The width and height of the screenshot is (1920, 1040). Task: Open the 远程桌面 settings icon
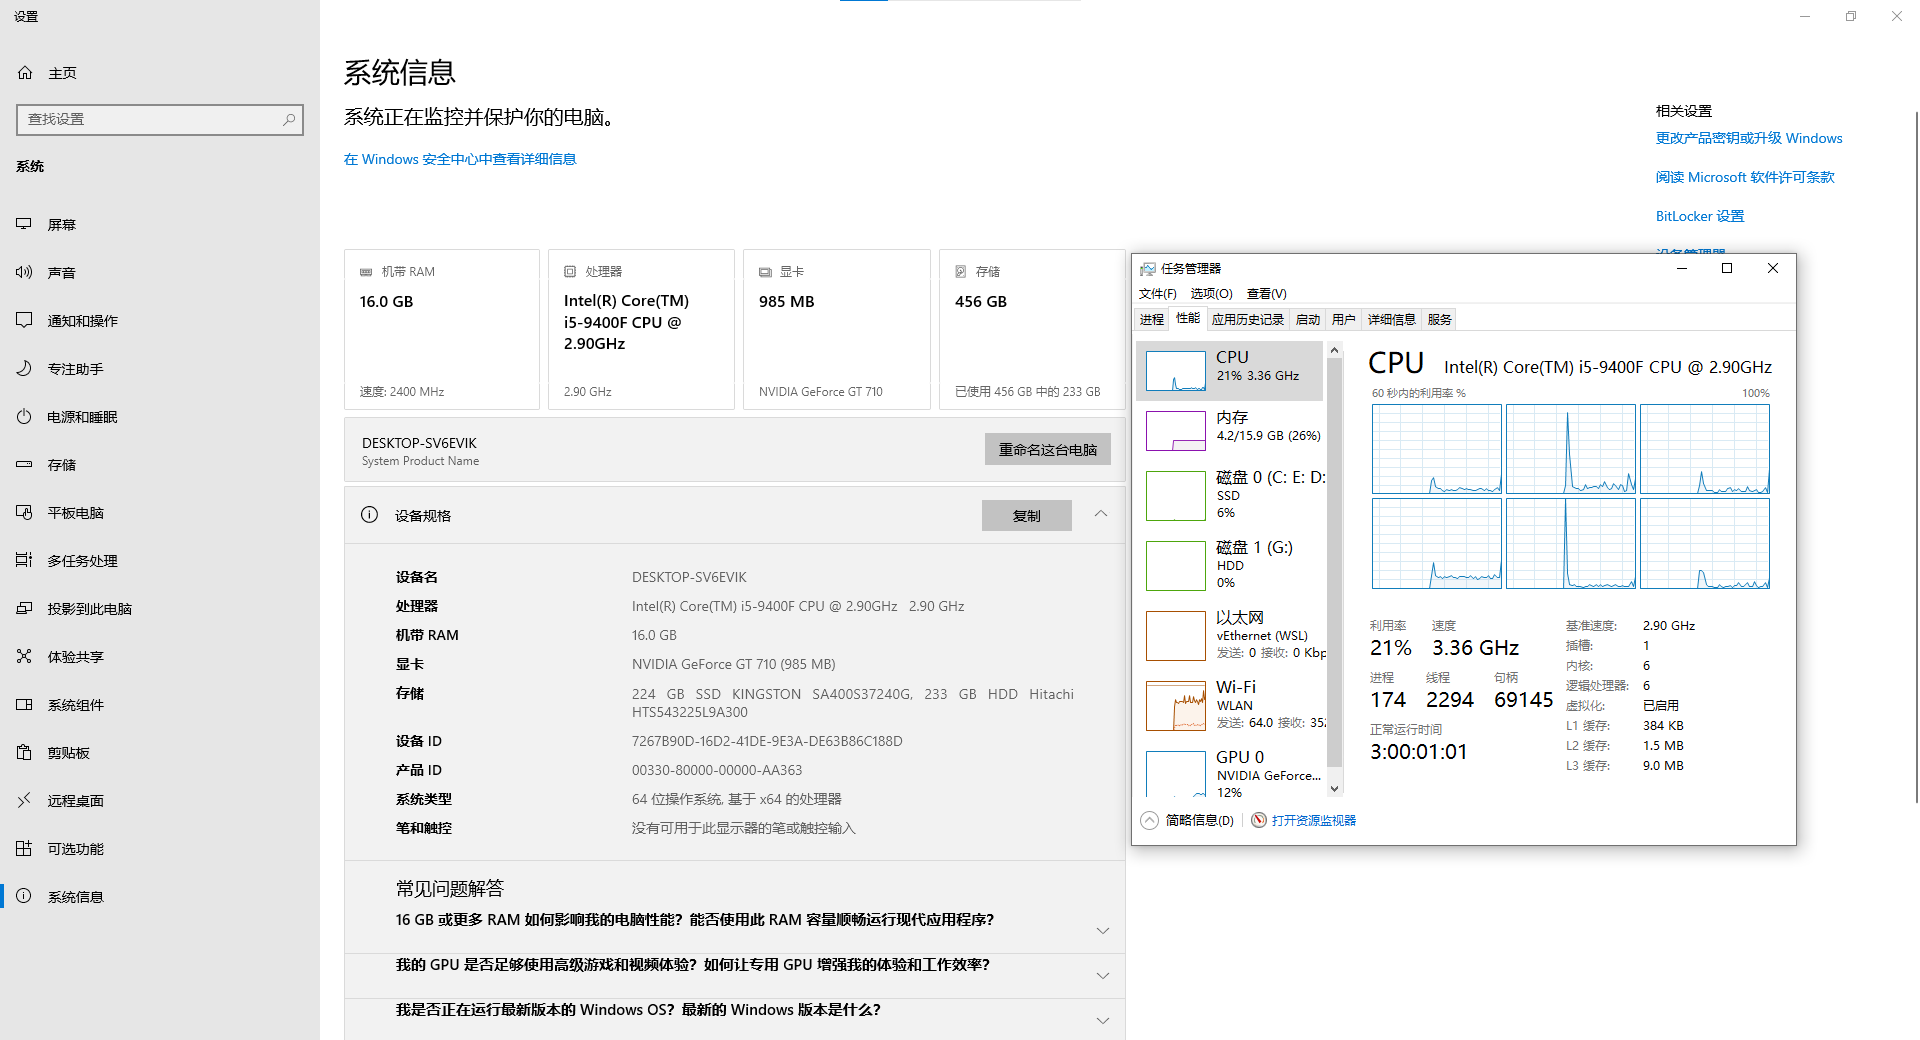click(24, 800)
